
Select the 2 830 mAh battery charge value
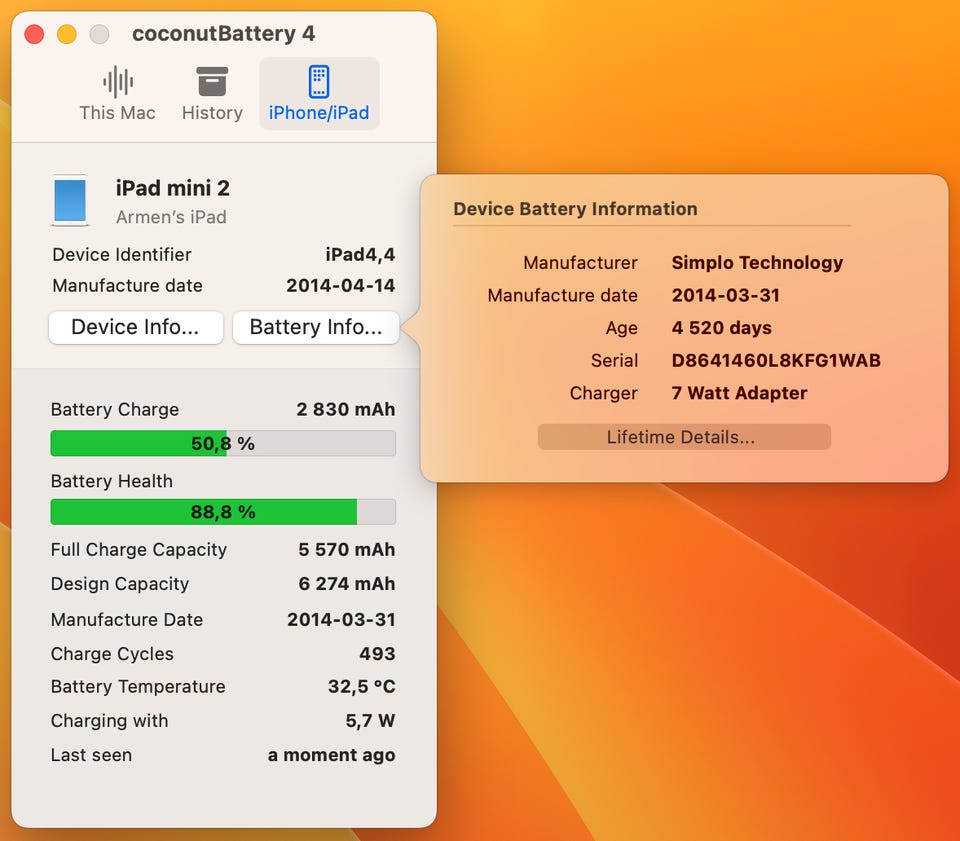pos(346,409)
